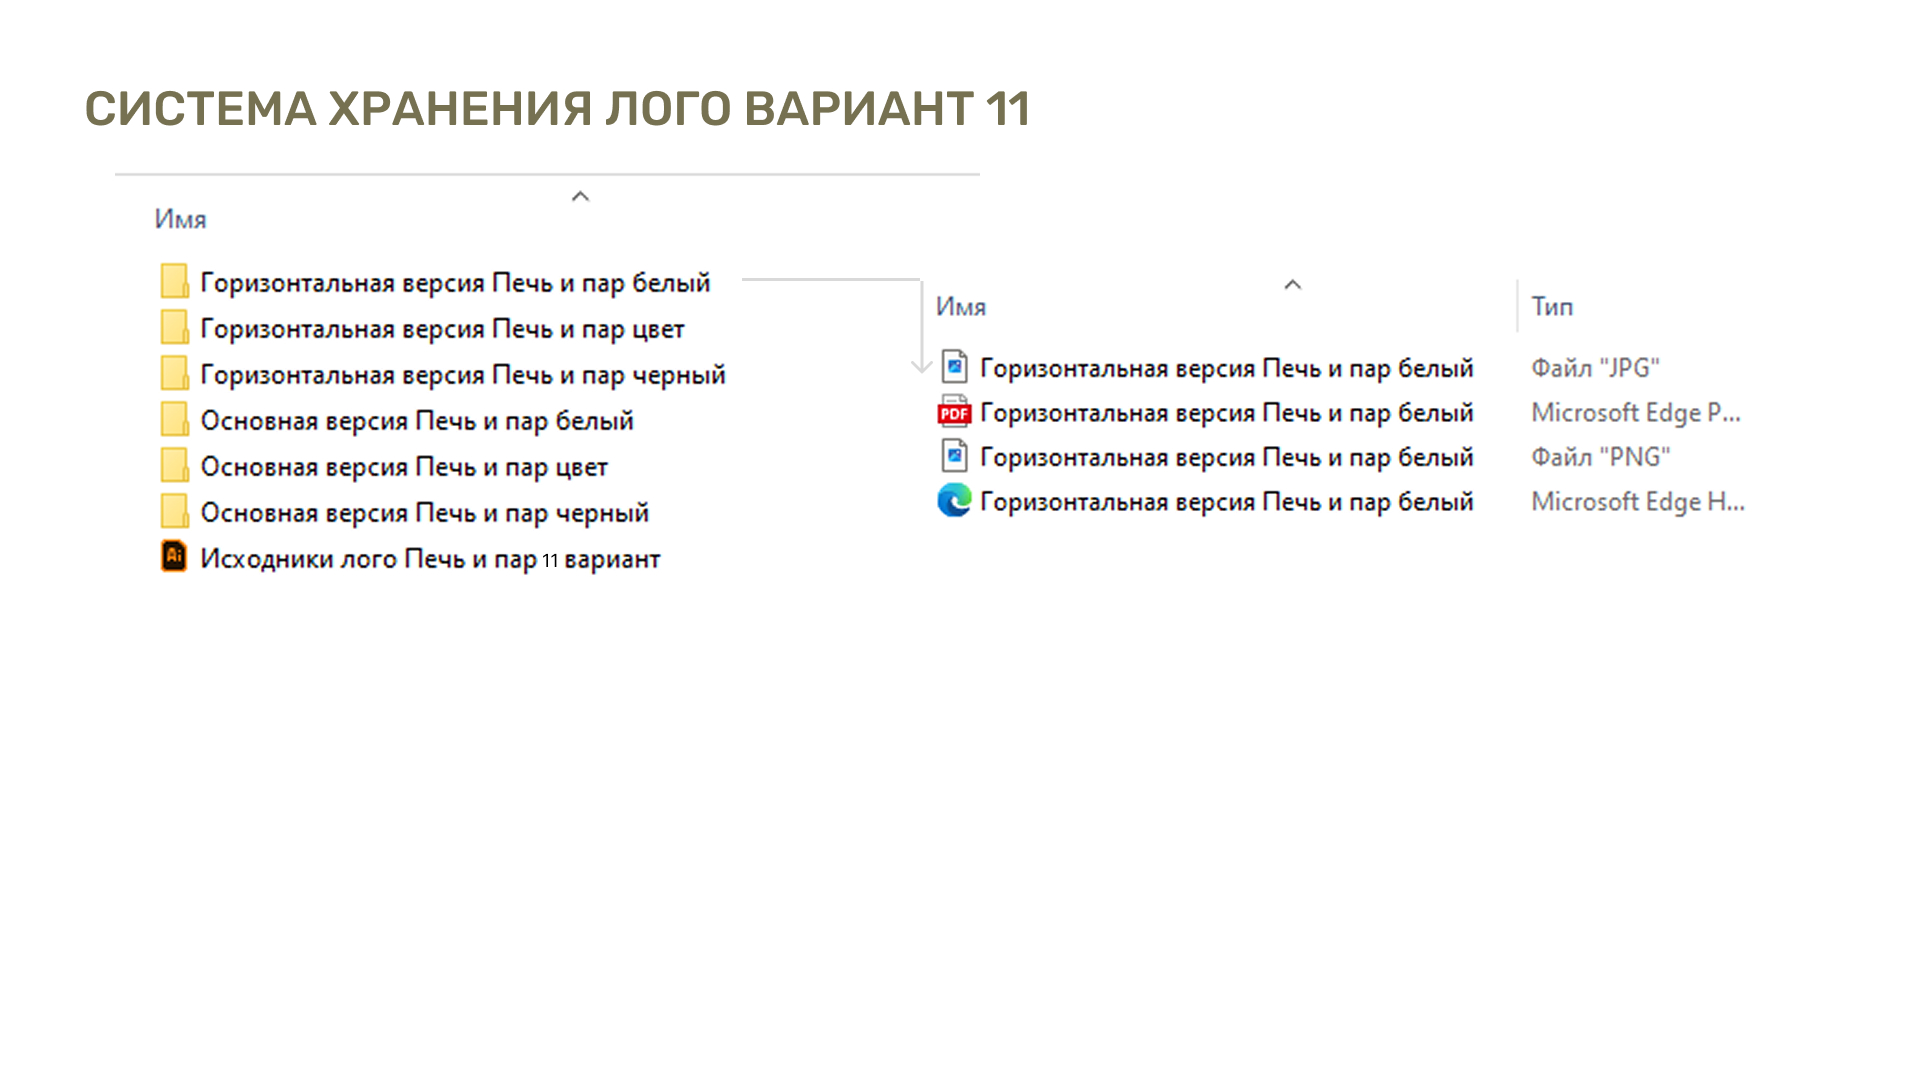The image size is (1920, 1080).
Task: Click the Microsoft Edge HTML file icon
Action: (x=954, y=500)
